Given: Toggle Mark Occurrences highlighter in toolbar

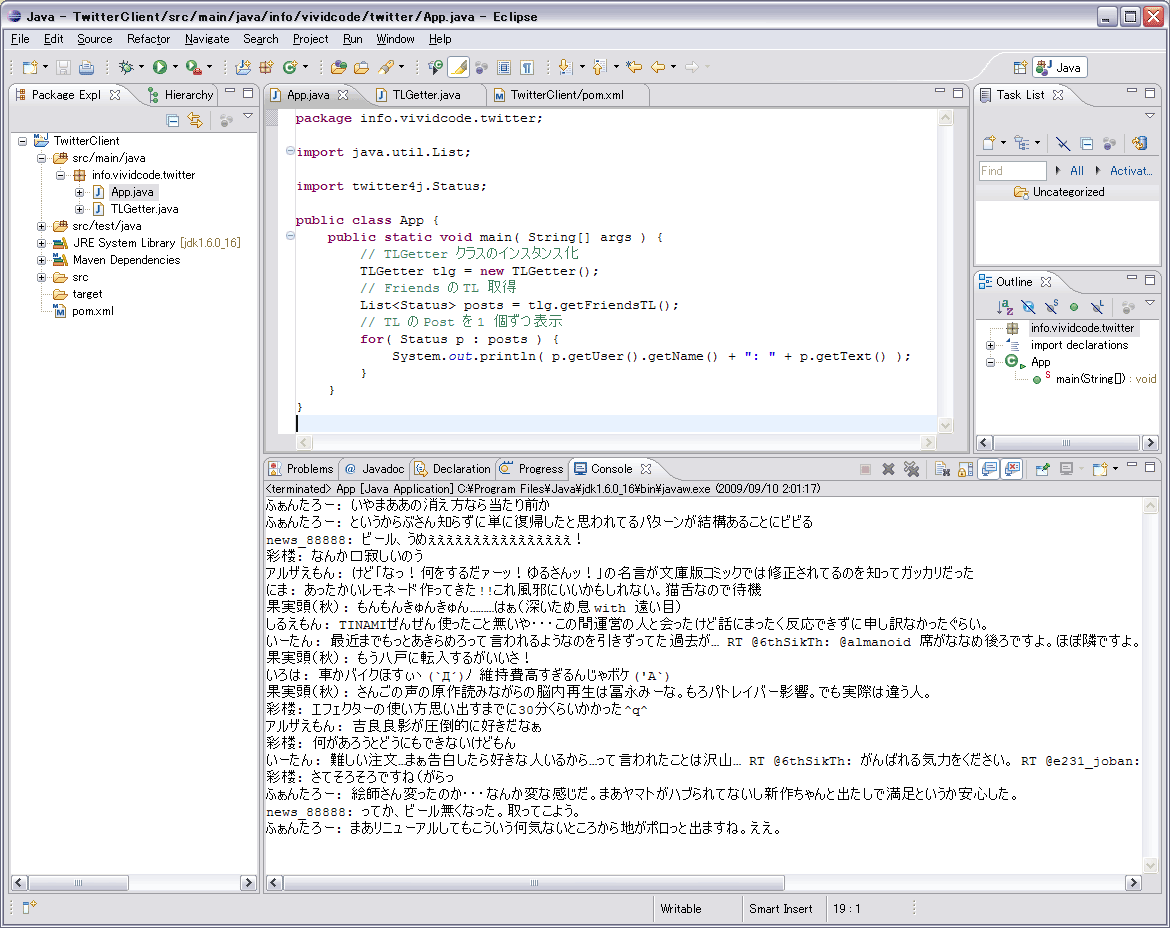Looking at the screenshot, I should pyautogui.click(x=458, y=67).
